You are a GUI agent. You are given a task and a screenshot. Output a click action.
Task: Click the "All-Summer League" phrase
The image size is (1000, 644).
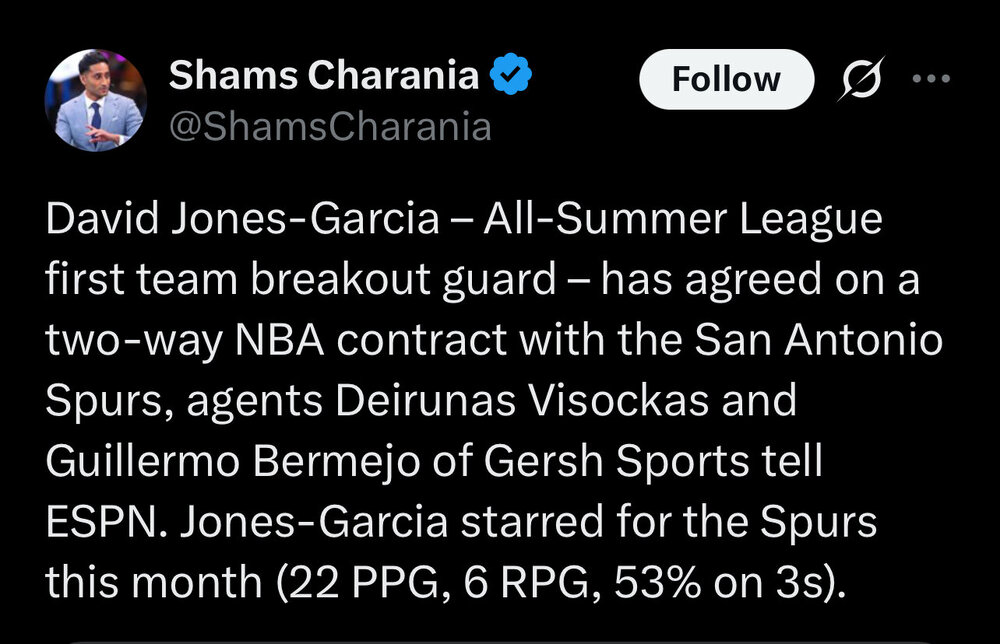(x=683, y=221)
